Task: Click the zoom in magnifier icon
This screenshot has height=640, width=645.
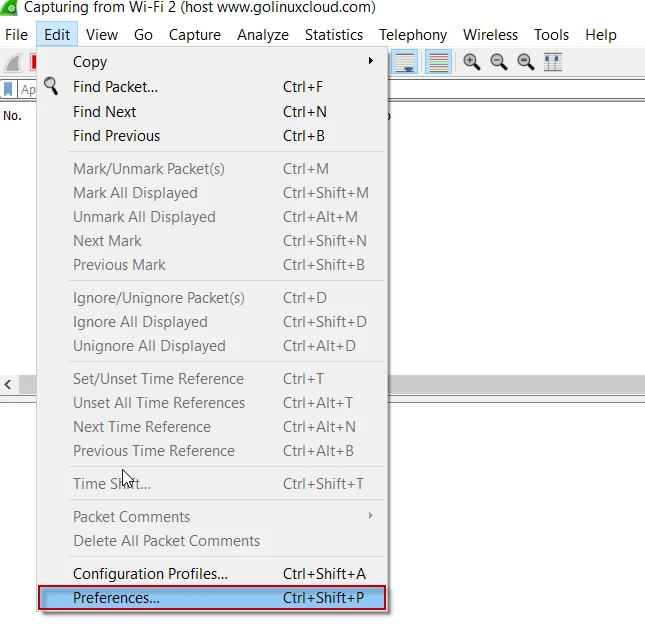Action: [x=472, y=62]
